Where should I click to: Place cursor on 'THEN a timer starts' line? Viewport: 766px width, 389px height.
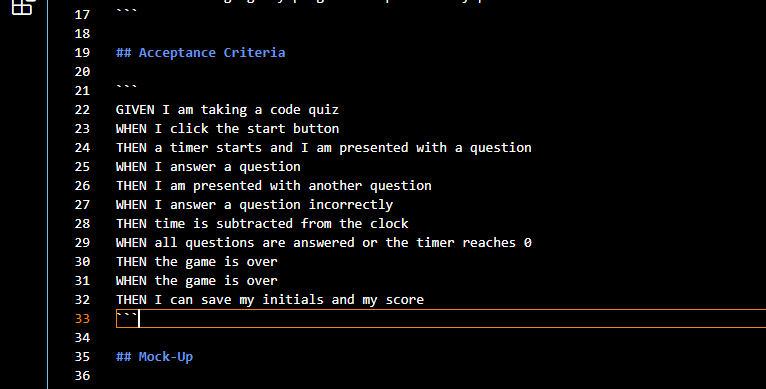(323, 148)
